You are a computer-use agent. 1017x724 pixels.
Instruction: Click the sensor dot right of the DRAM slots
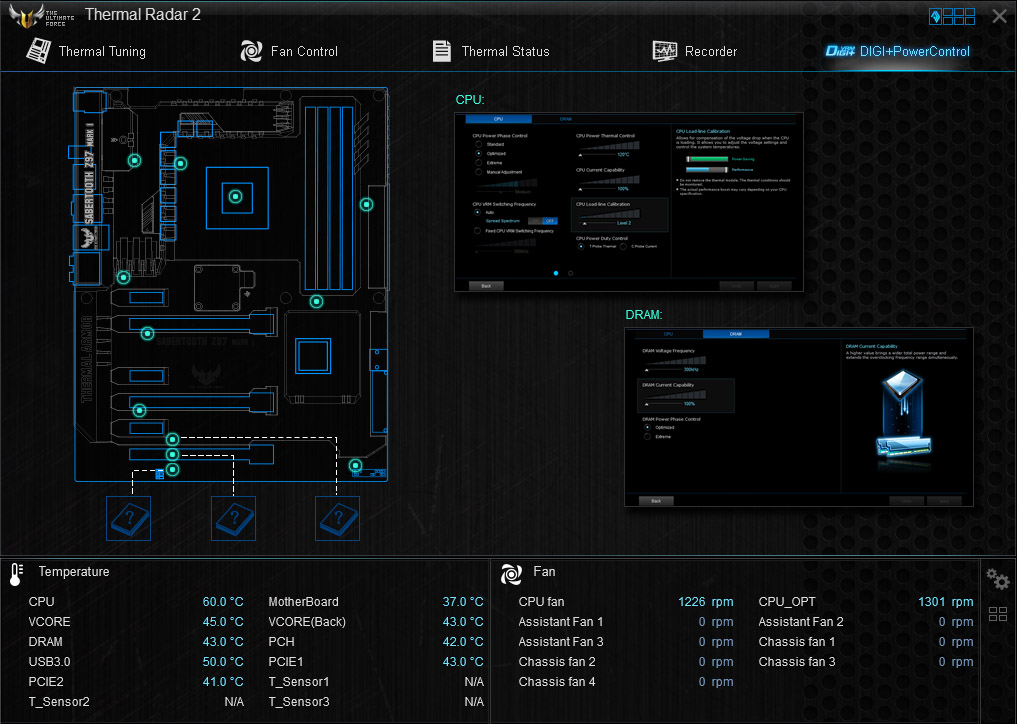tap(366, 204)
